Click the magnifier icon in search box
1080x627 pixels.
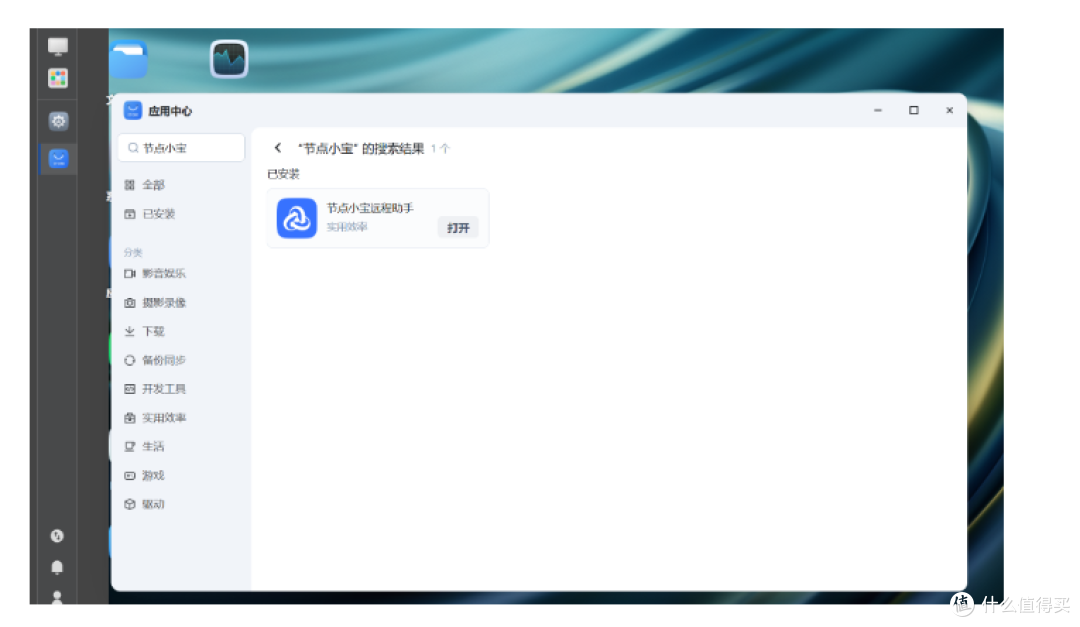[x=133, y=148]
